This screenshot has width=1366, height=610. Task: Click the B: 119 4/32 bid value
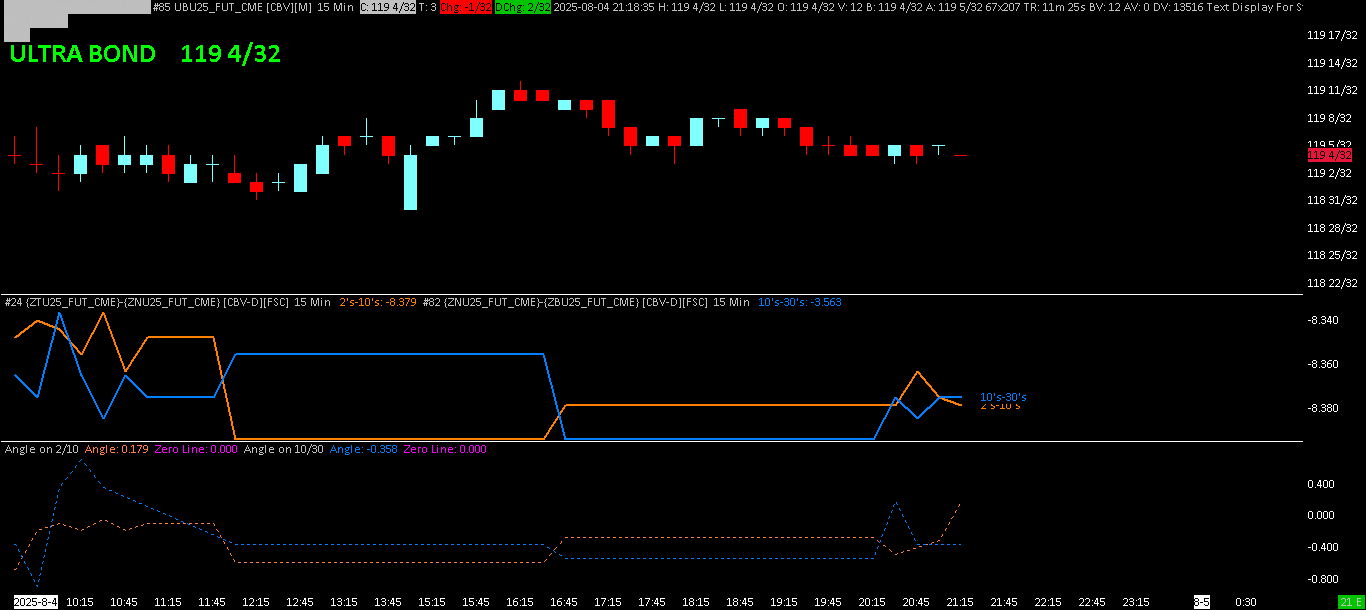pos(895,7)
